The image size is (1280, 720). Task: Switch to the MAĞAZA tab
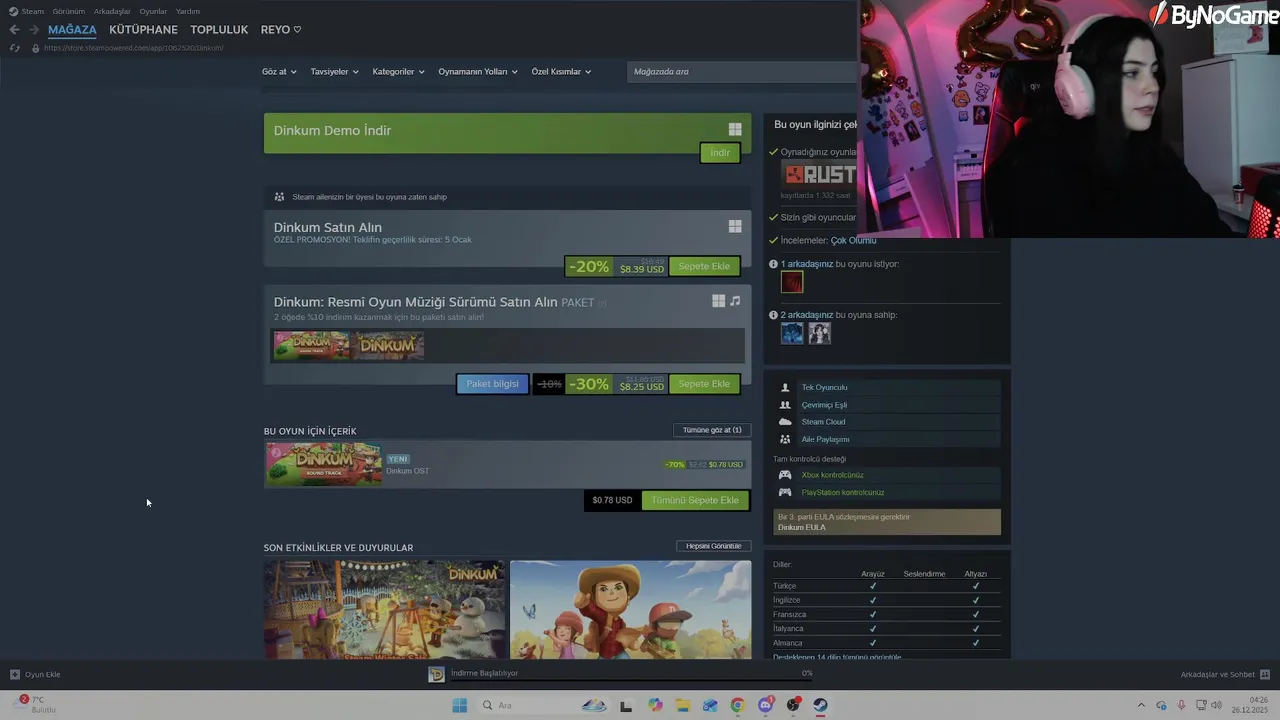[72, 30]
